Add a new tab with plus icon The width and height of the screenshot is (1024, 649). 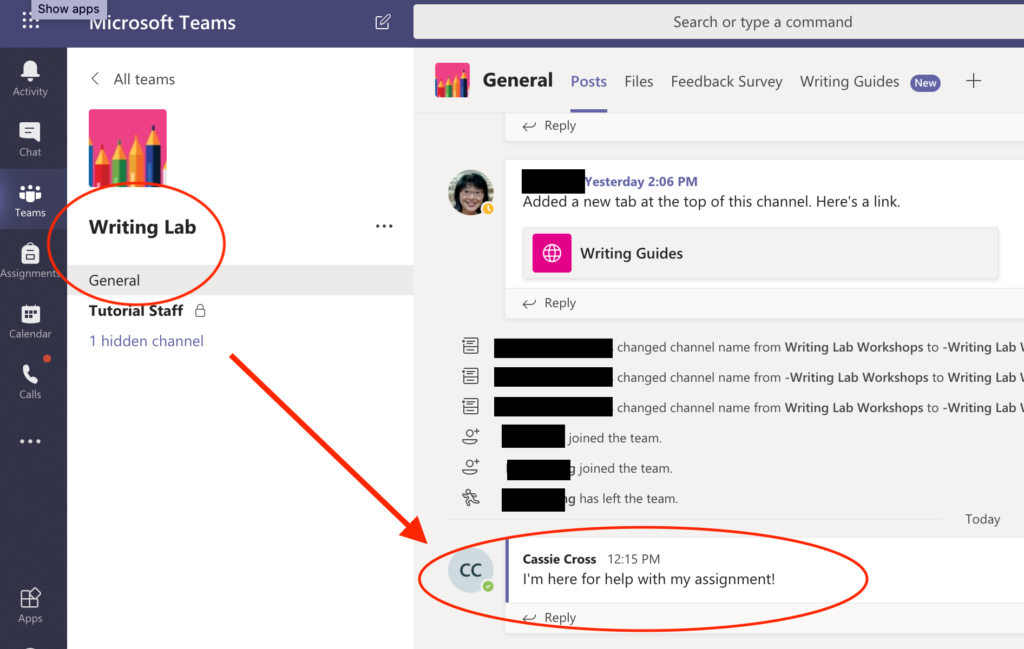pos(973,81)
